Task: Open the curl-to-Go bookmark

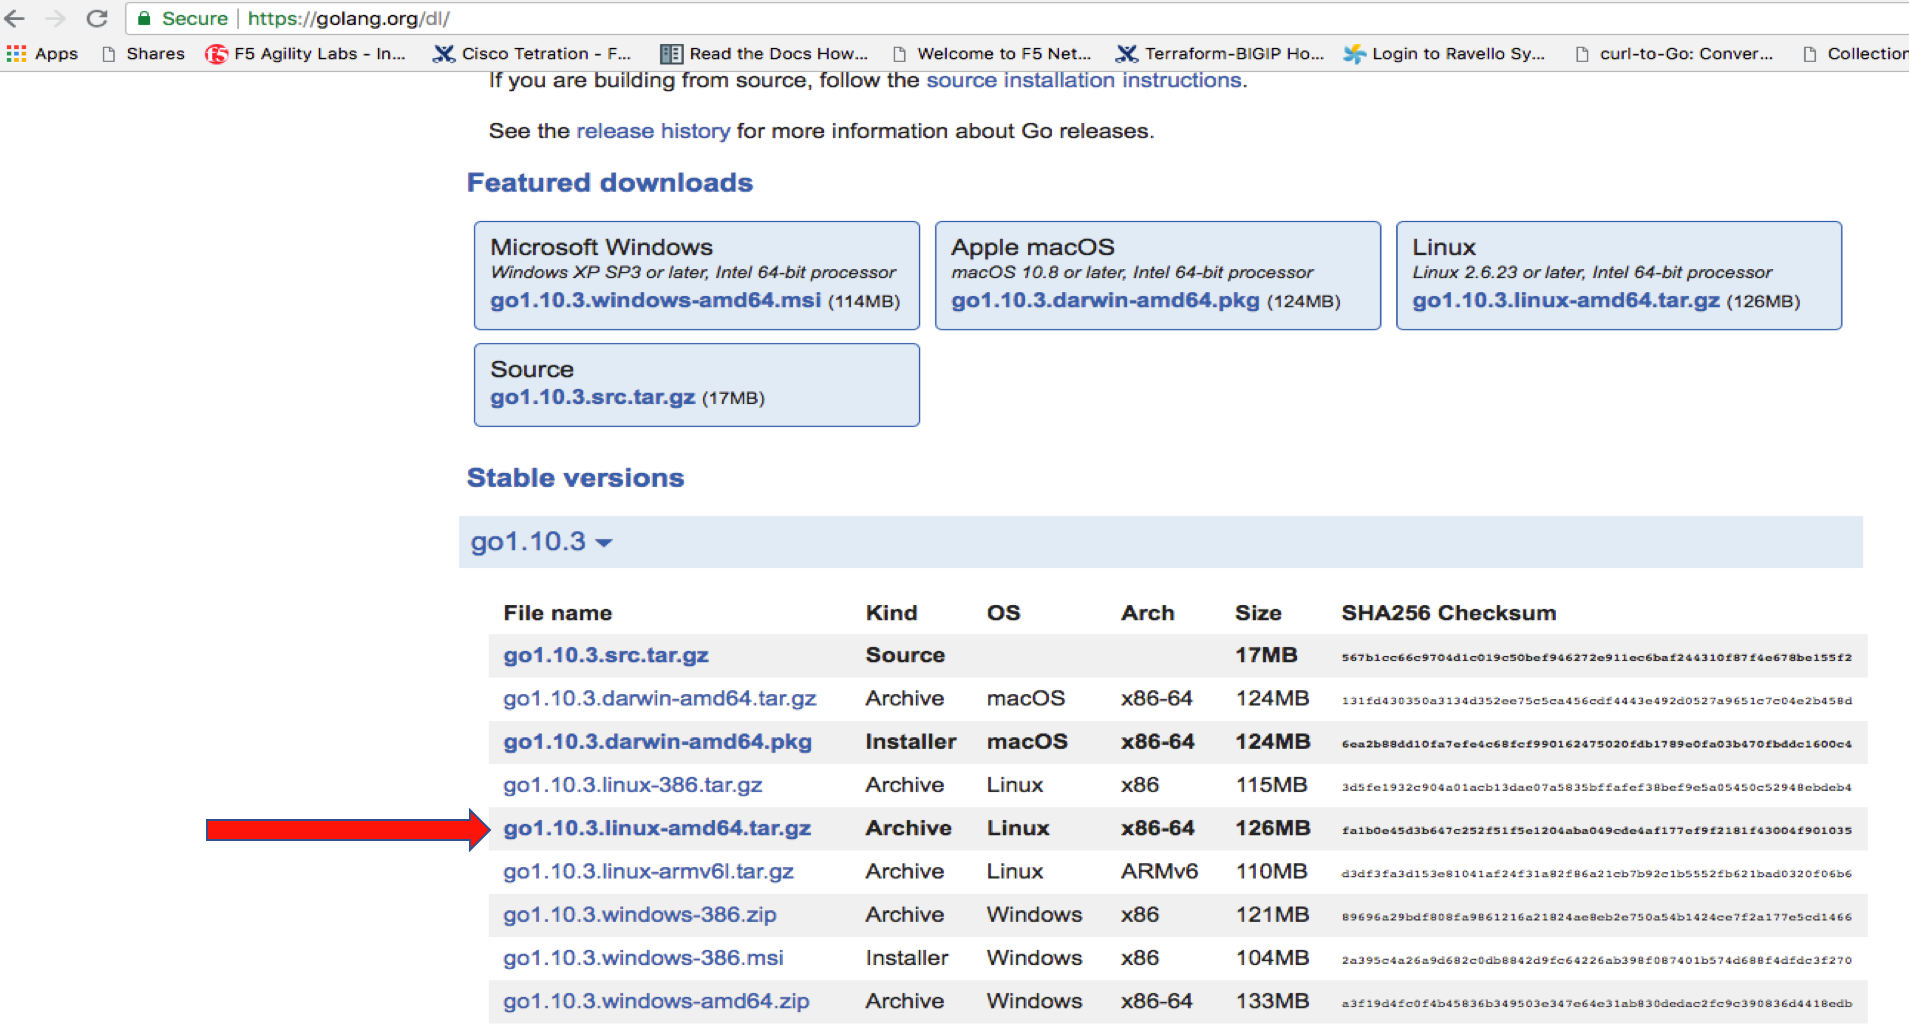Action: tap(1675, 54)
